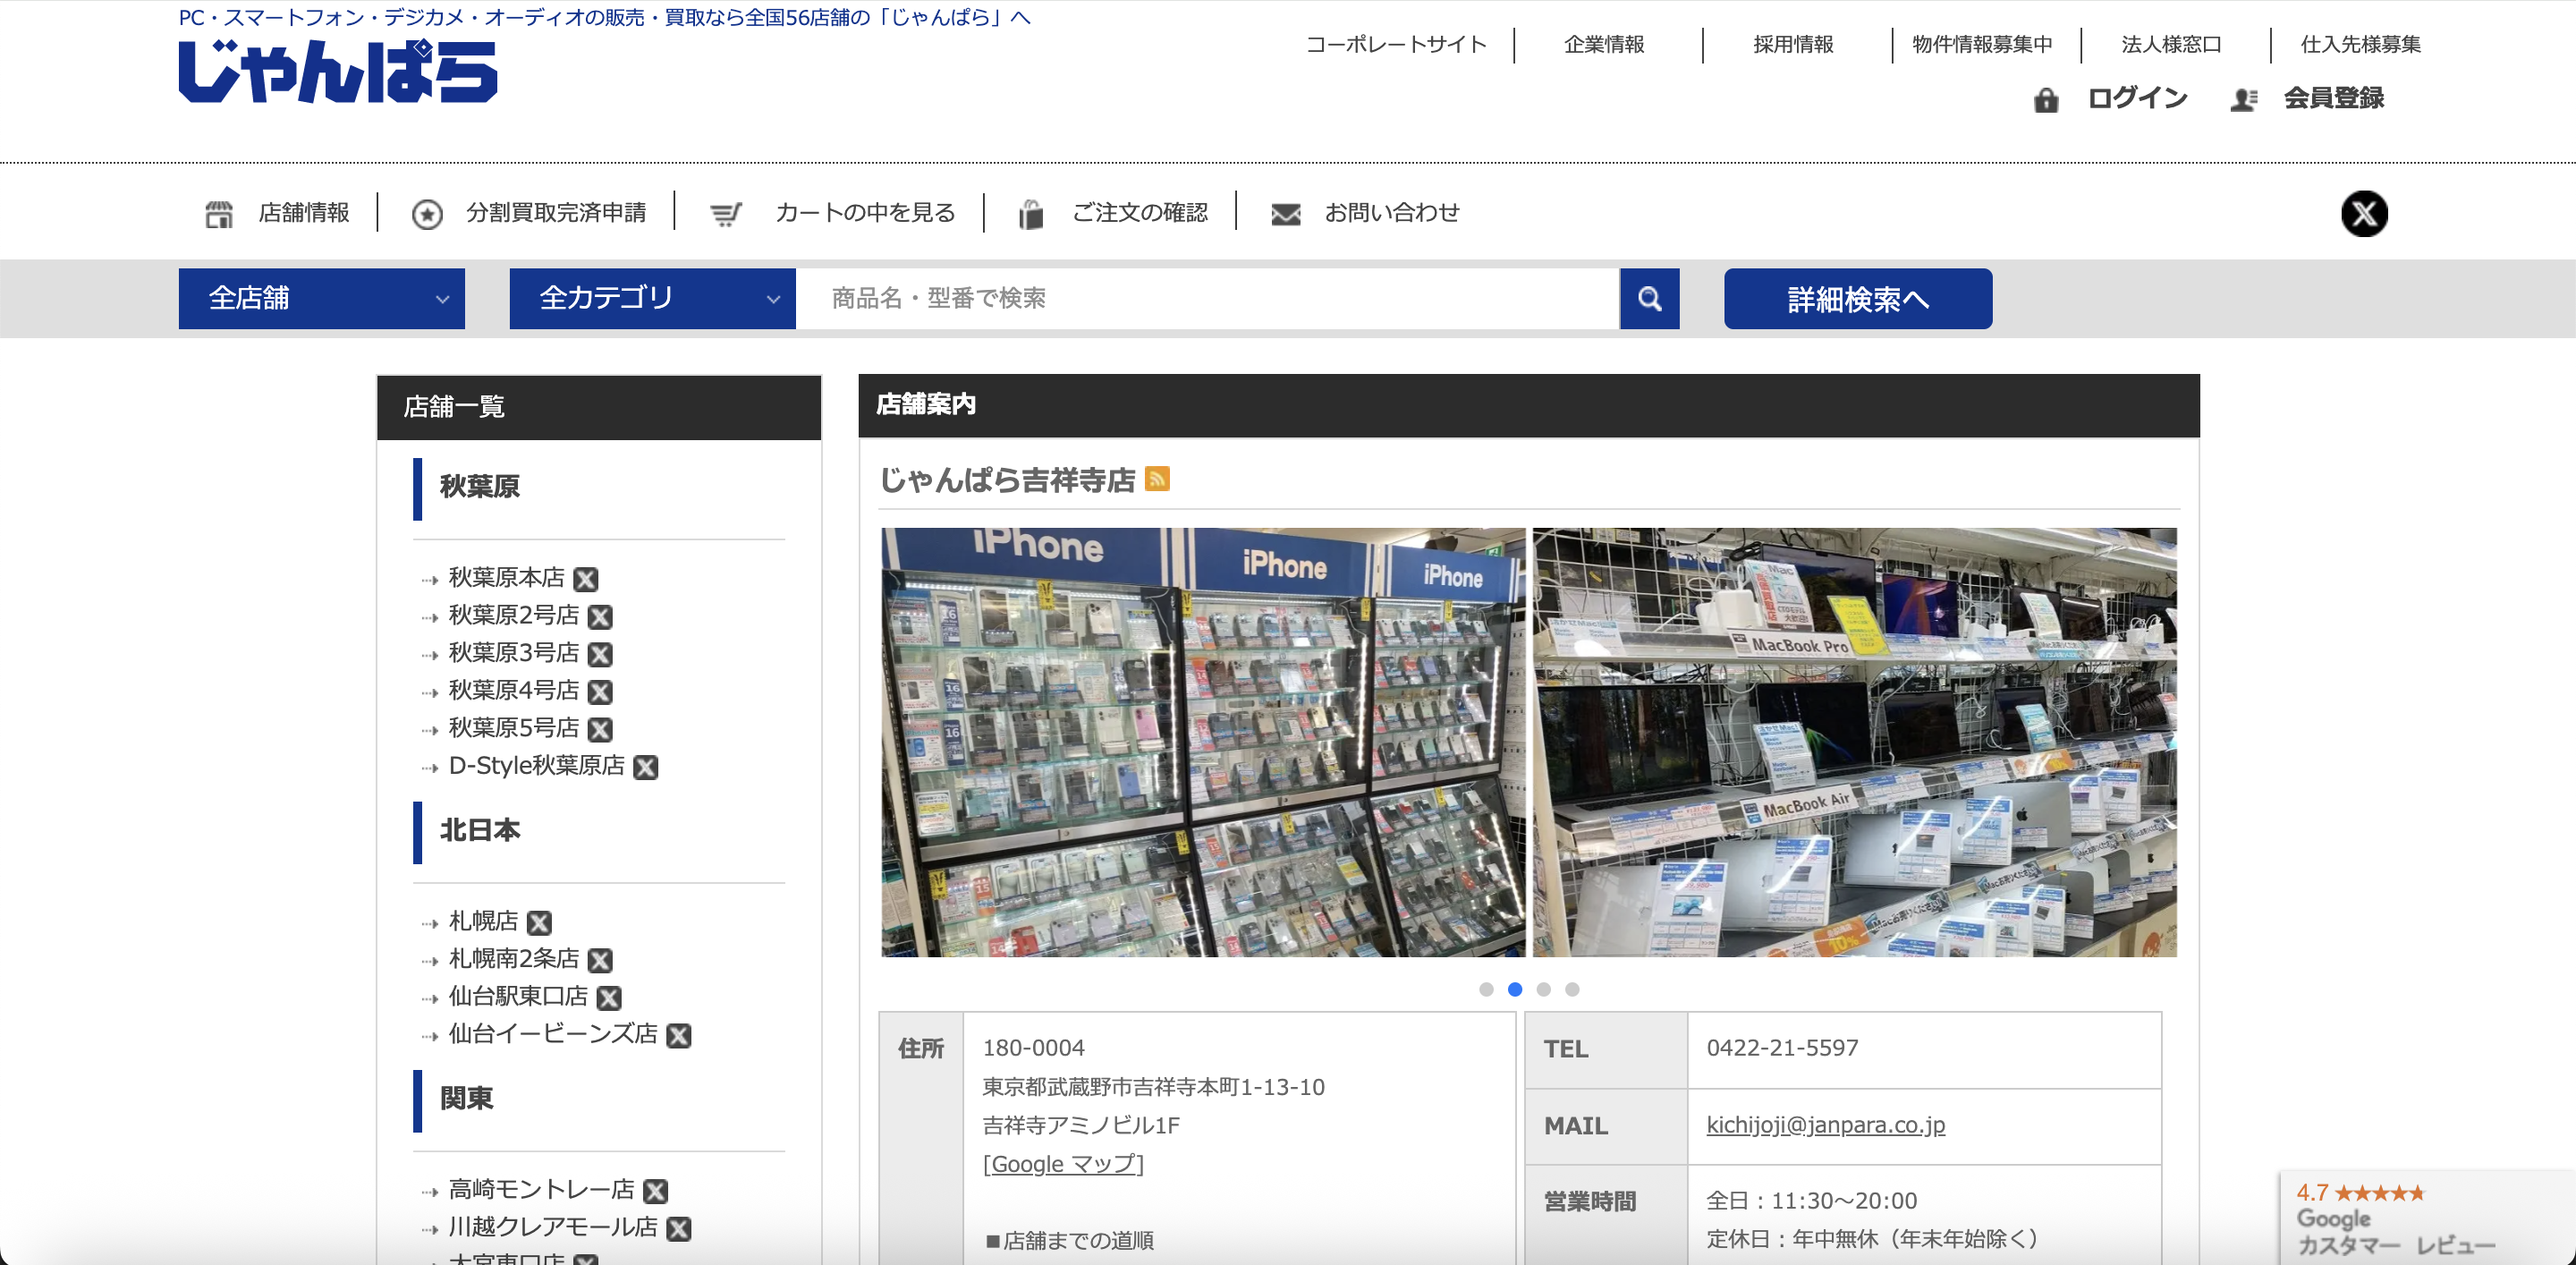Click the ログイン link
Screen dimensions: 2576x1265
2137,98
